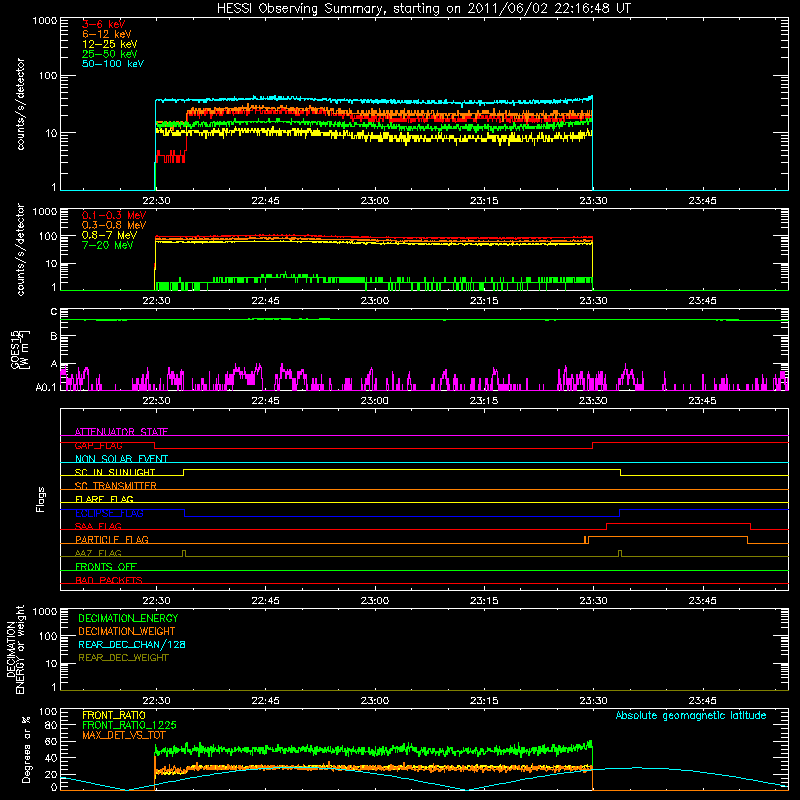This screenshot has width=800, height=800.
Task: Click the 'BAD_PACKETS' flag label
Action: 109,580
